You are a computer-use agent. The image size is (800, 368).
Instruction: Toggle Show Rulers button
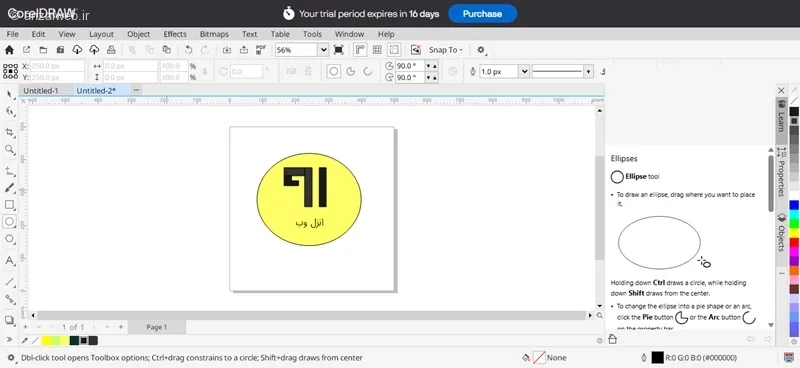click(360, 50)
